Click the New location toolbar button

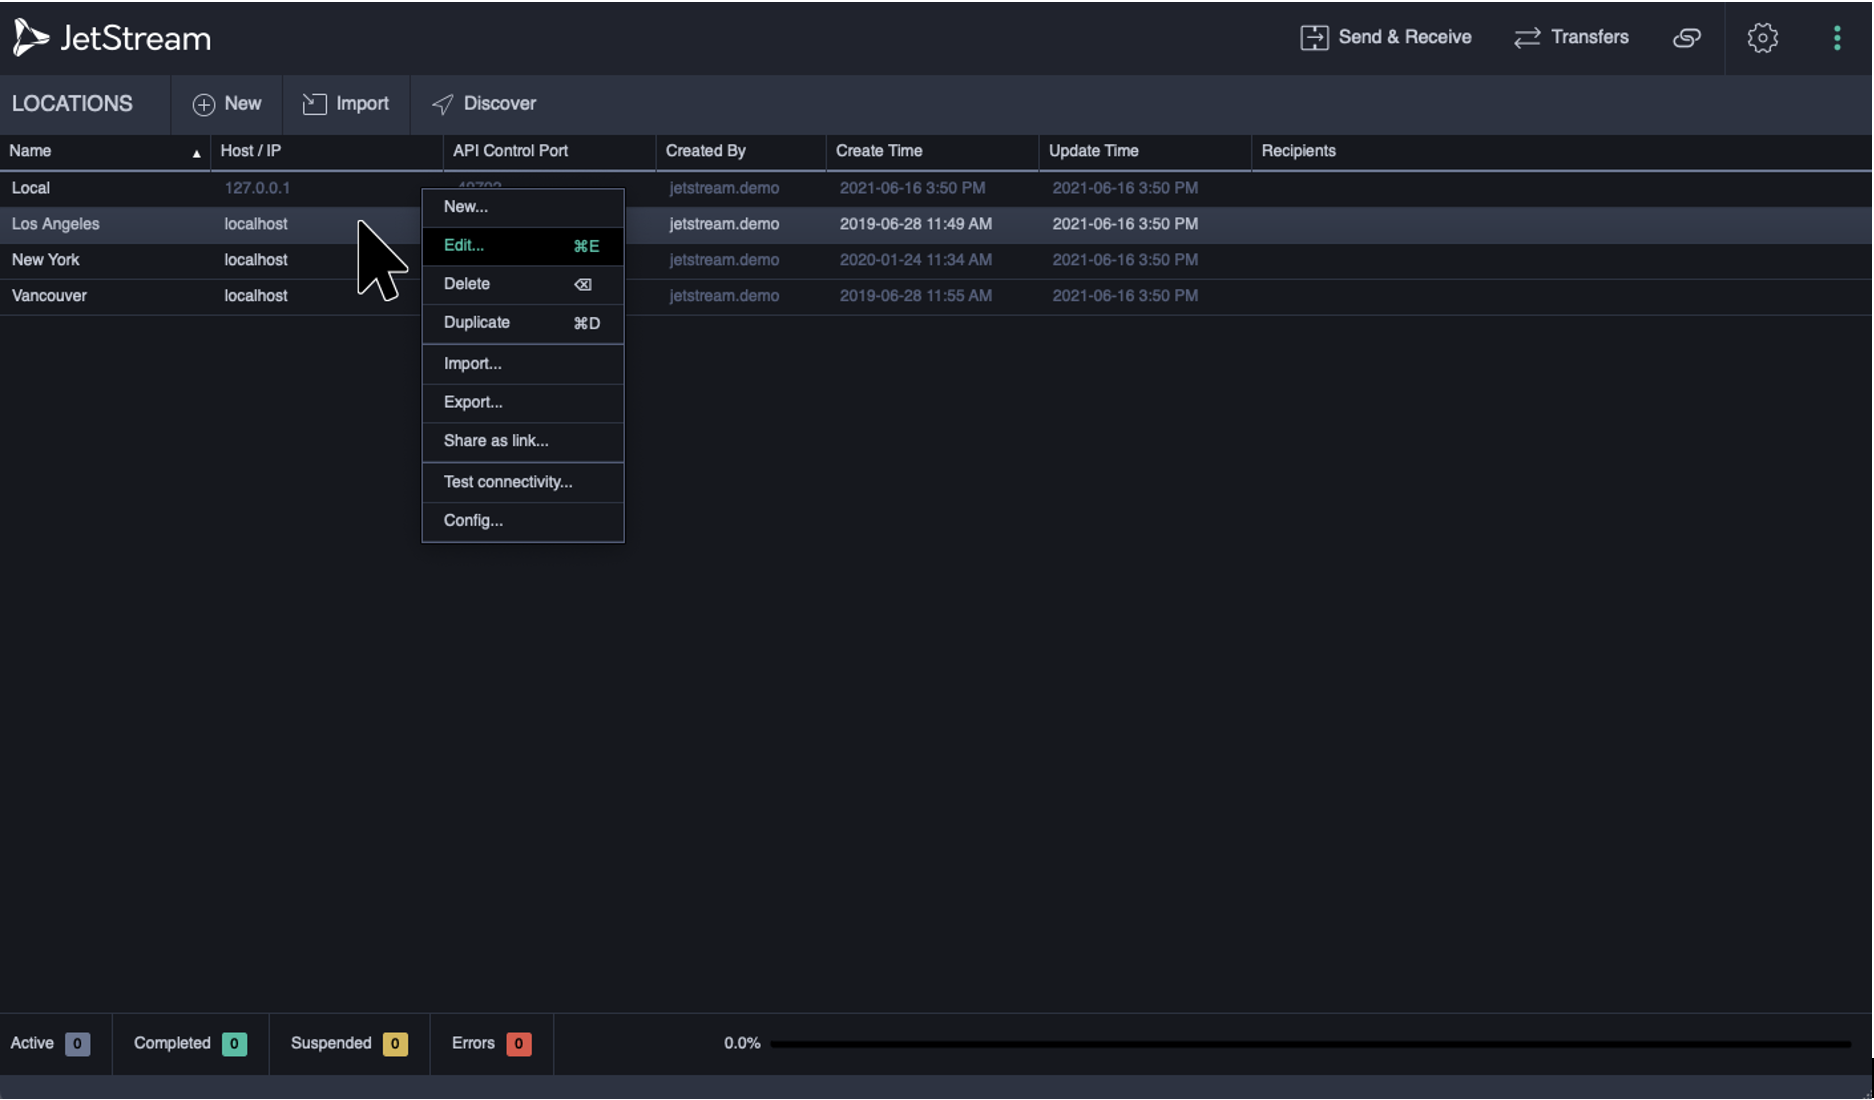[227, 104]
